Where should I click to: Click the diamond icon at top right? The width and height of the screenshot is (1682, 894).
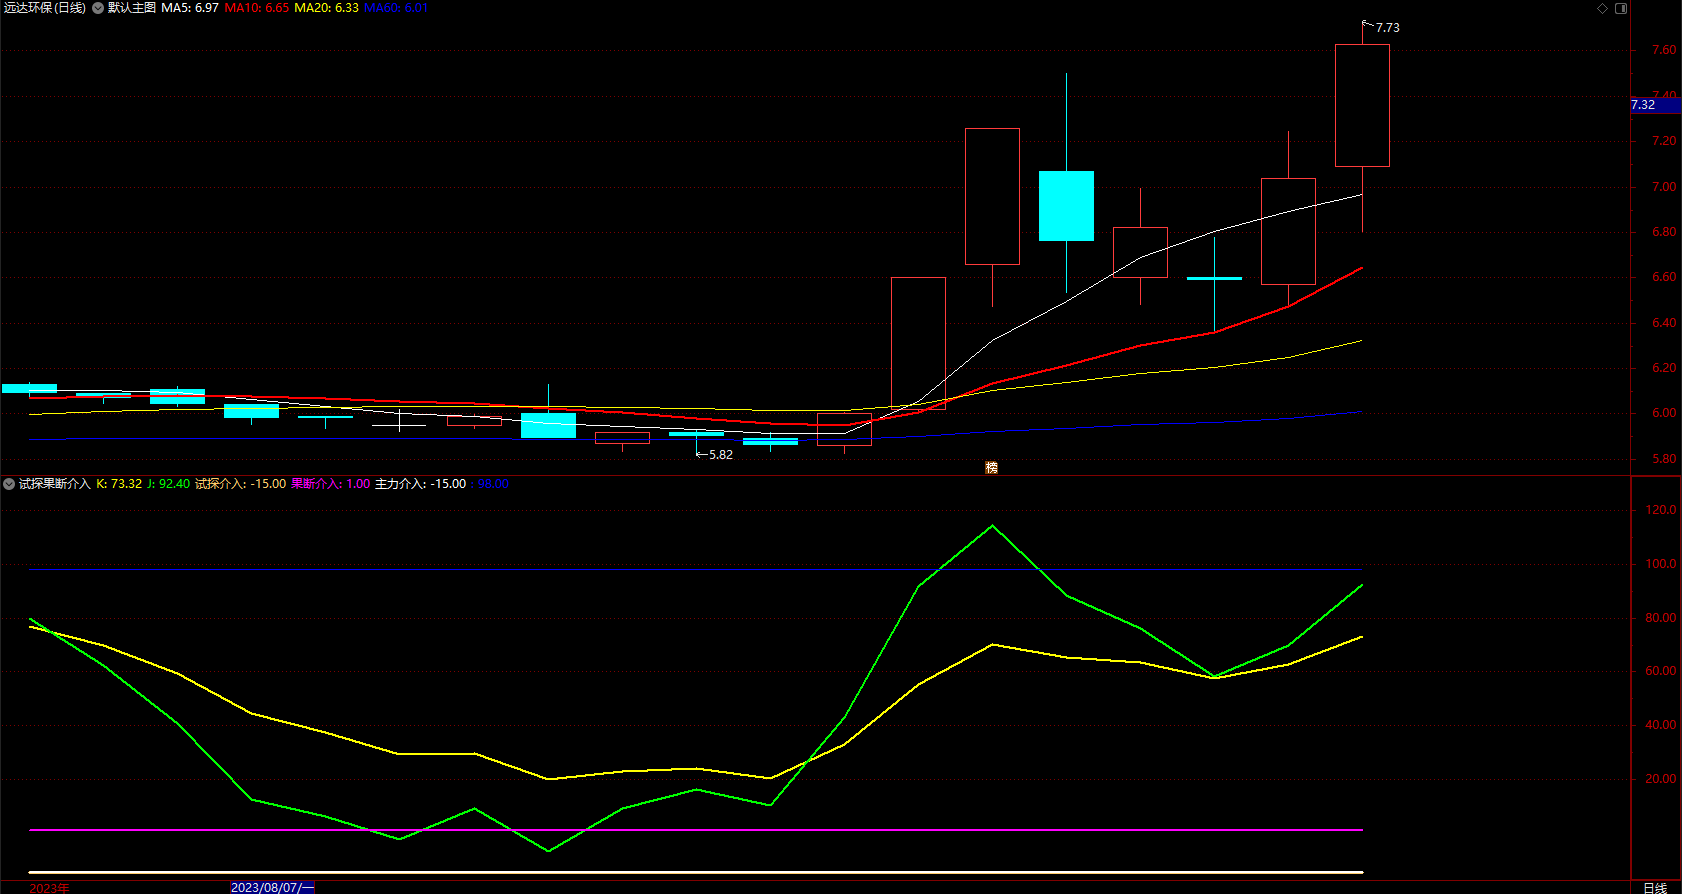tap(1602, 8)
